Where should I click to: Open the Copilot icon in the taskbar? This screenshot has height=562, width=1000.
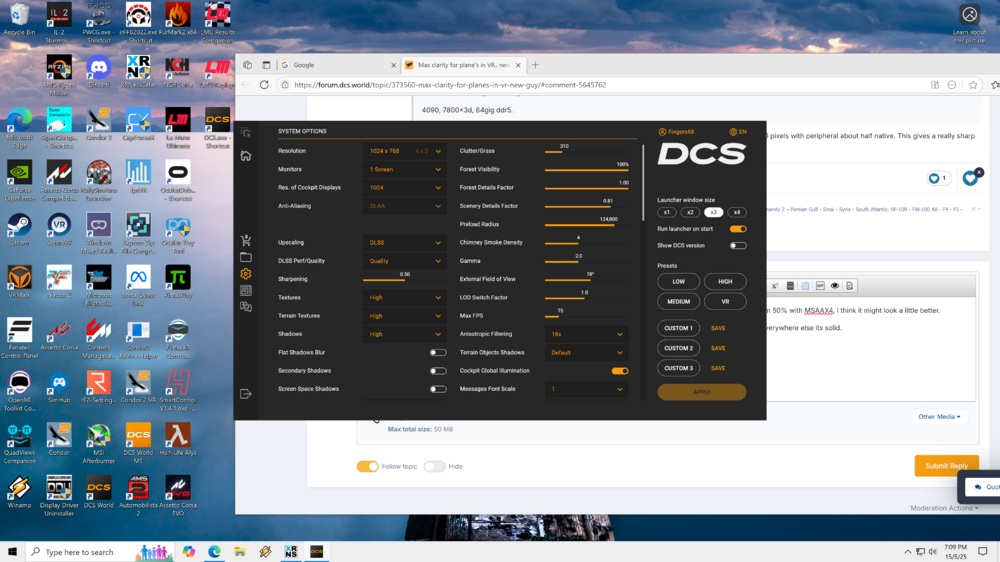click(189, 552)
